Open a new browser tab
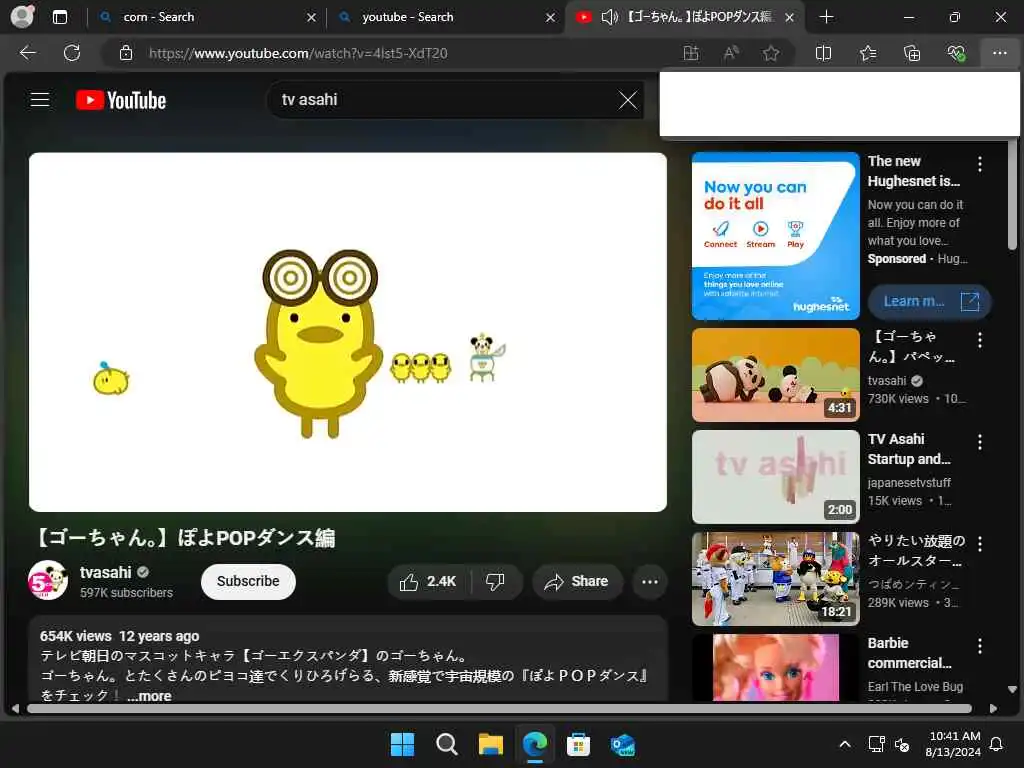The width and height of the screenshot is (1024, 768). click(826, 17)
